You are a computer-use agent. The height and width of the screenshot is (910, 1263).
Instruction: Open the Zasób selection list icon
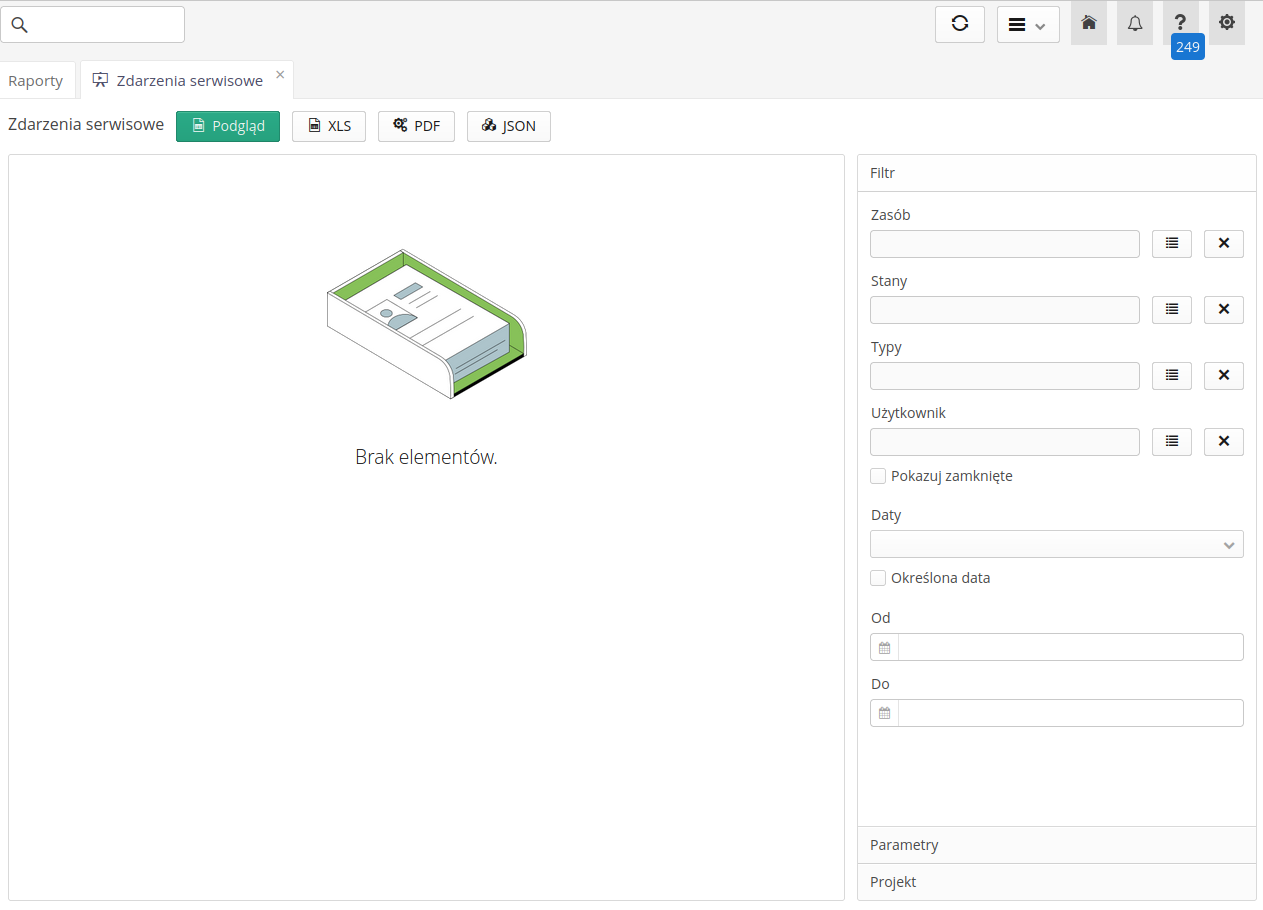[x=1172, y=244]
